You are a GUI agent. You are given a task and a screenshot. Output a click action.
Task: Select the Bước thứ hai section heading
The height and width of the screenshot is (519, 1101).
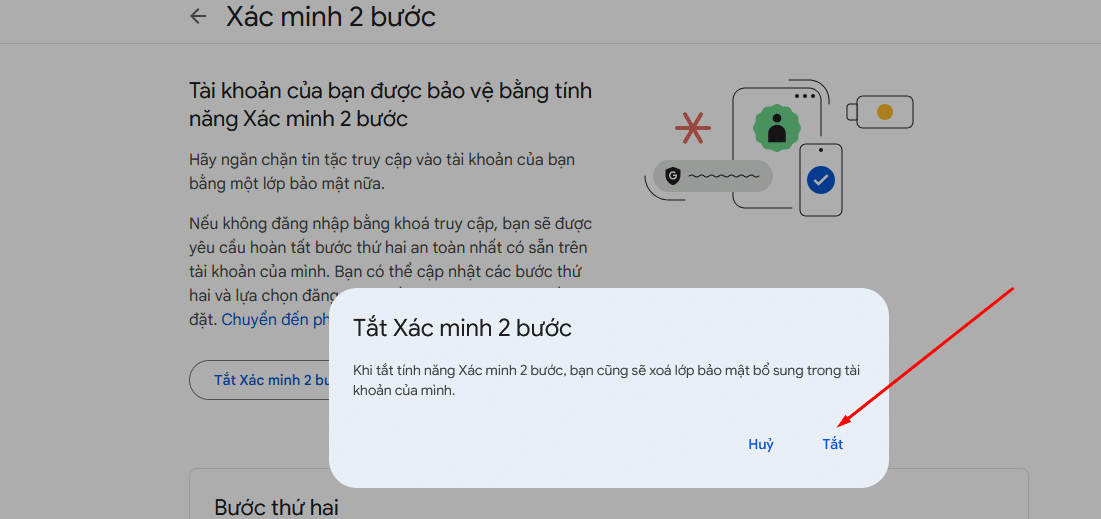[279, 508]
